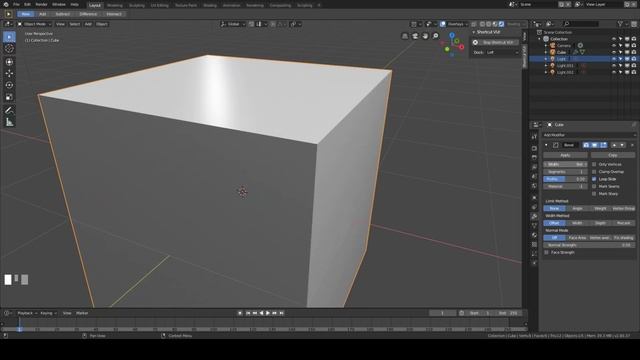This screenshot has width=640, height=360.
Task: Select the Cursor tool in the toolbar
Action: tap(9, 49)
